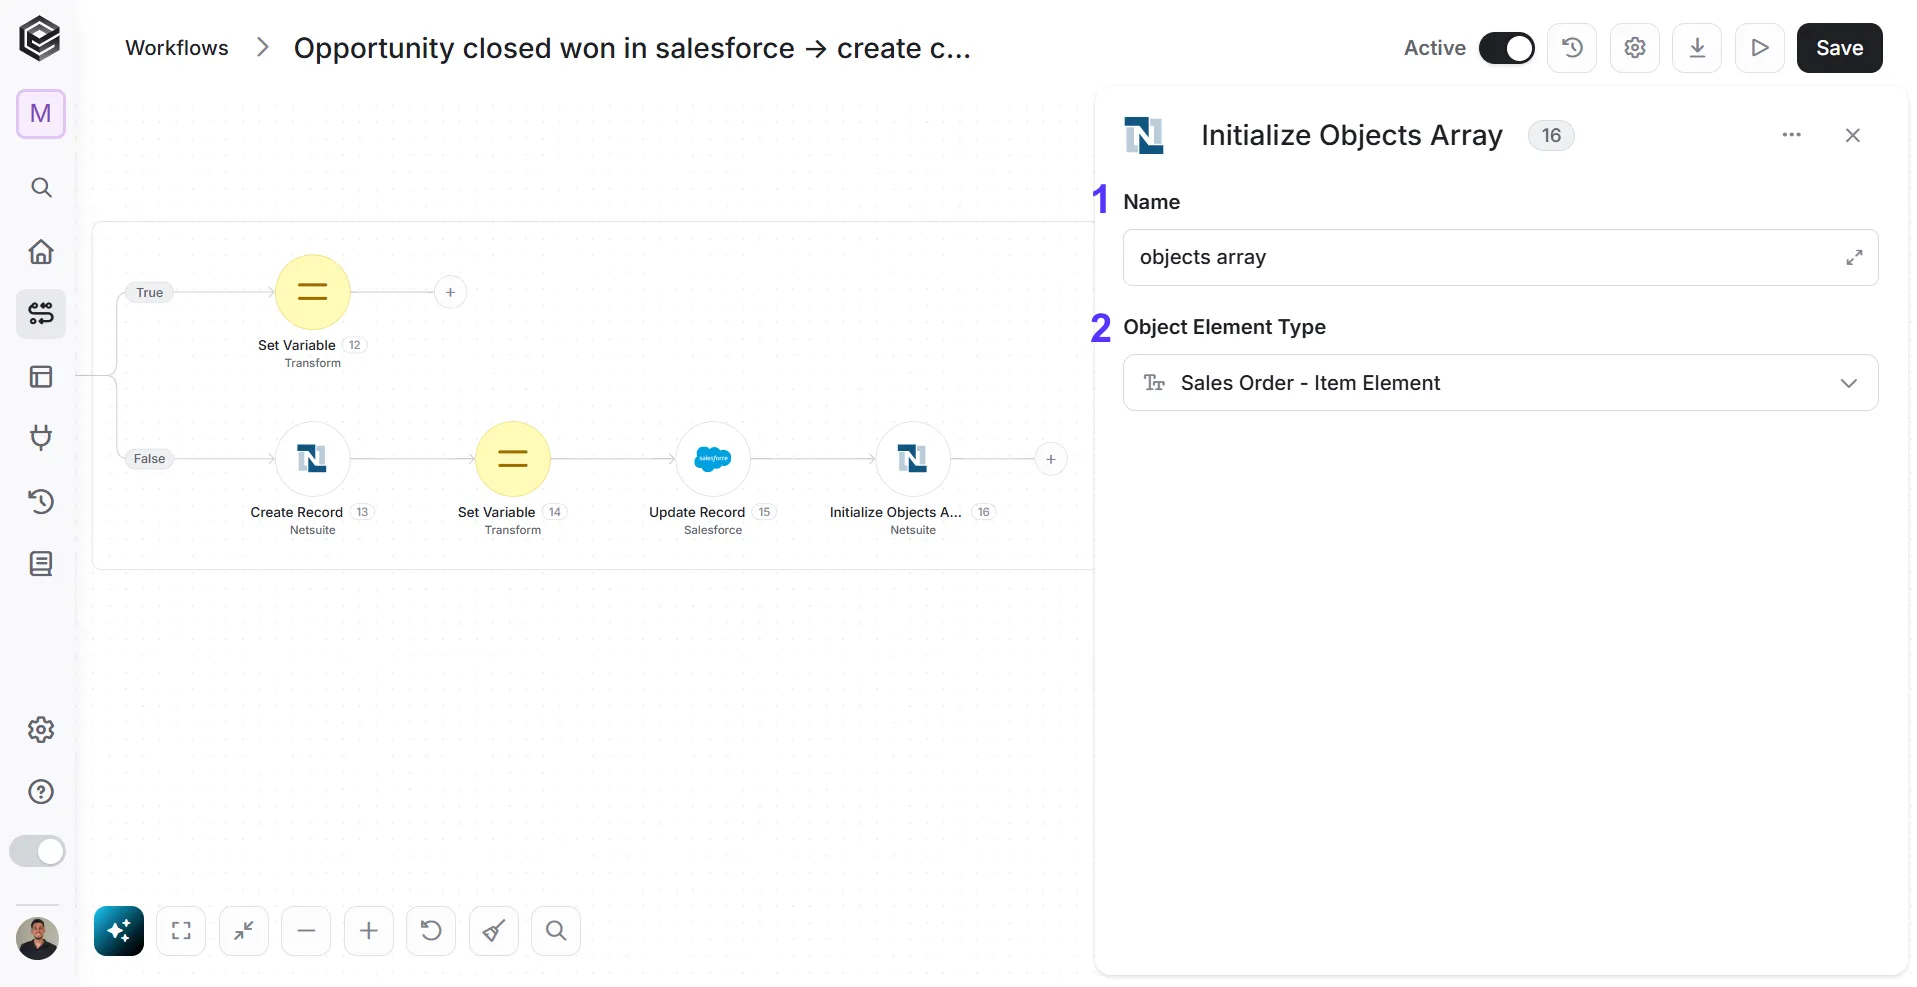Select the Set Variable 12 node
The height and width of the screenshot is (987, 1917).
coord(313,292)
